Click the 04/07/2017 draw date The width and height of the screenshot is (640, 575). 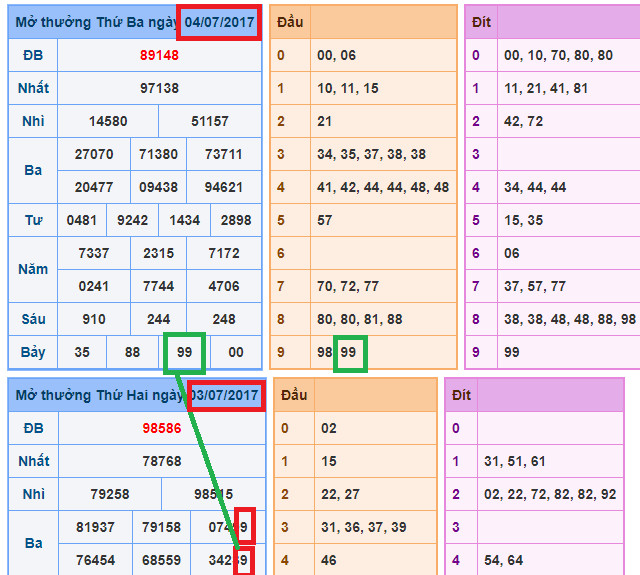click(219, 21)
